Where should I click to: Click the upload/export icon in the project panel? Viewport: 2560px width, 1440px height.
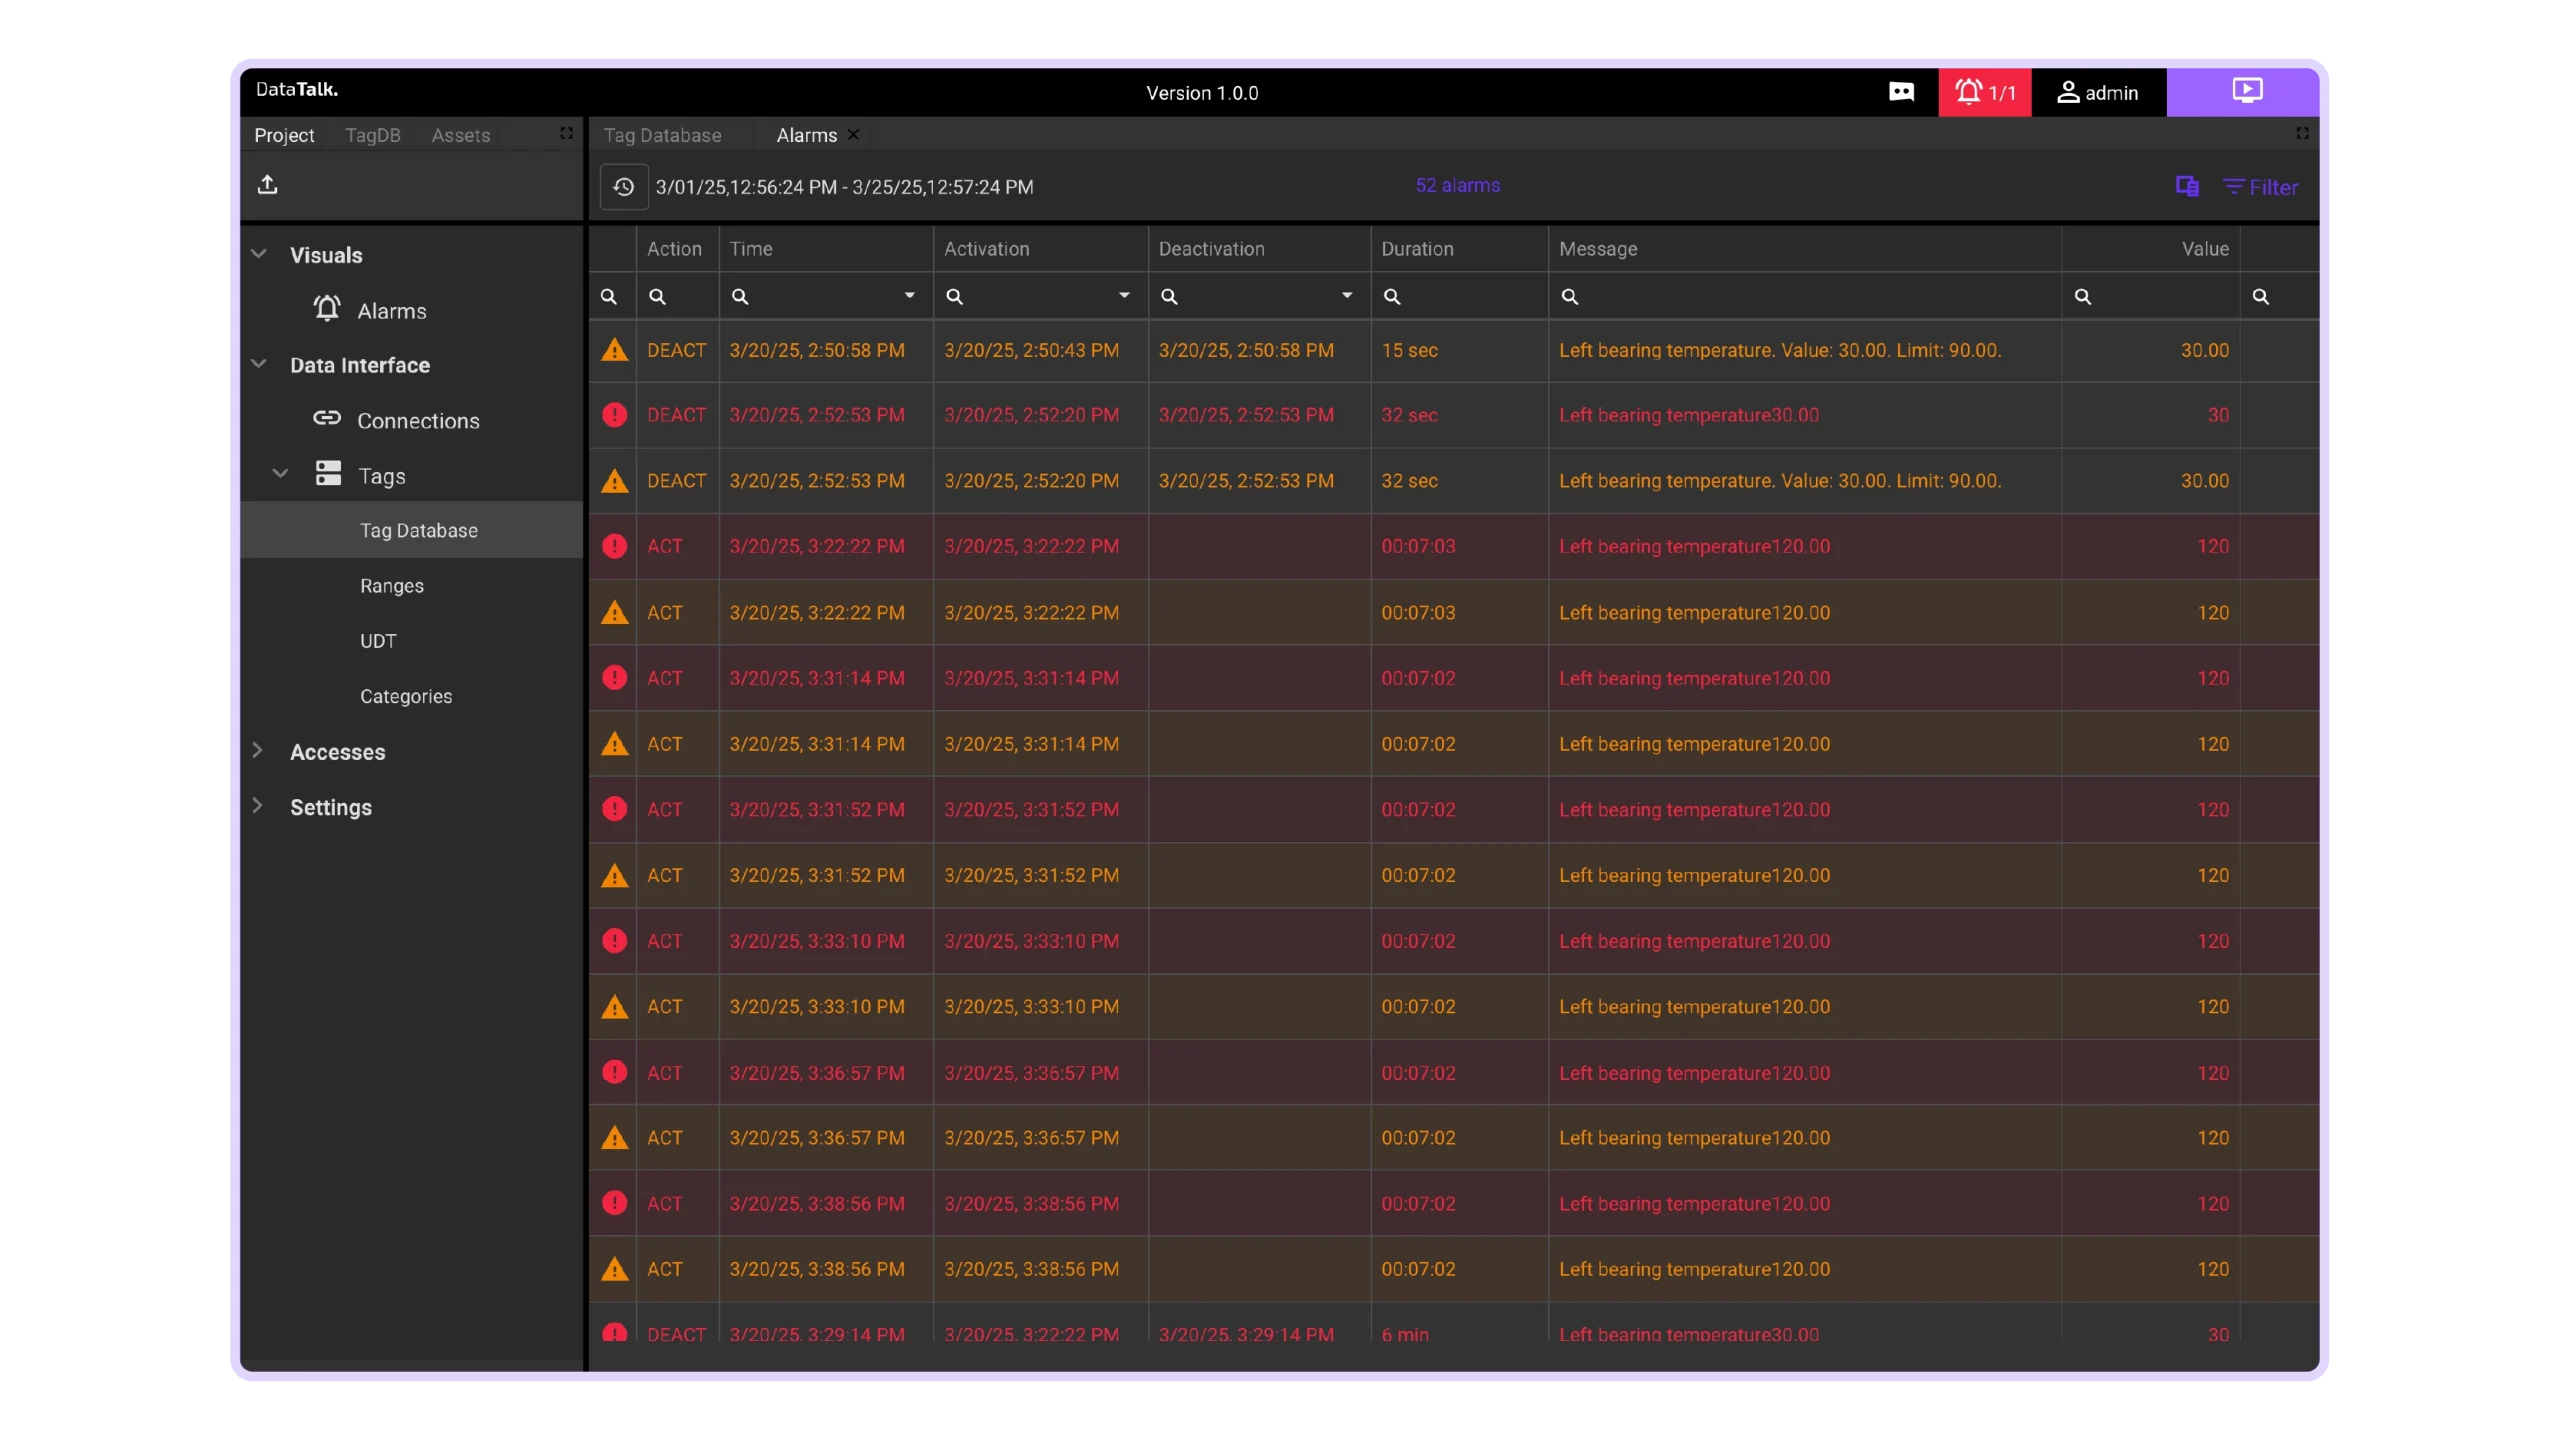pos(267,185)
